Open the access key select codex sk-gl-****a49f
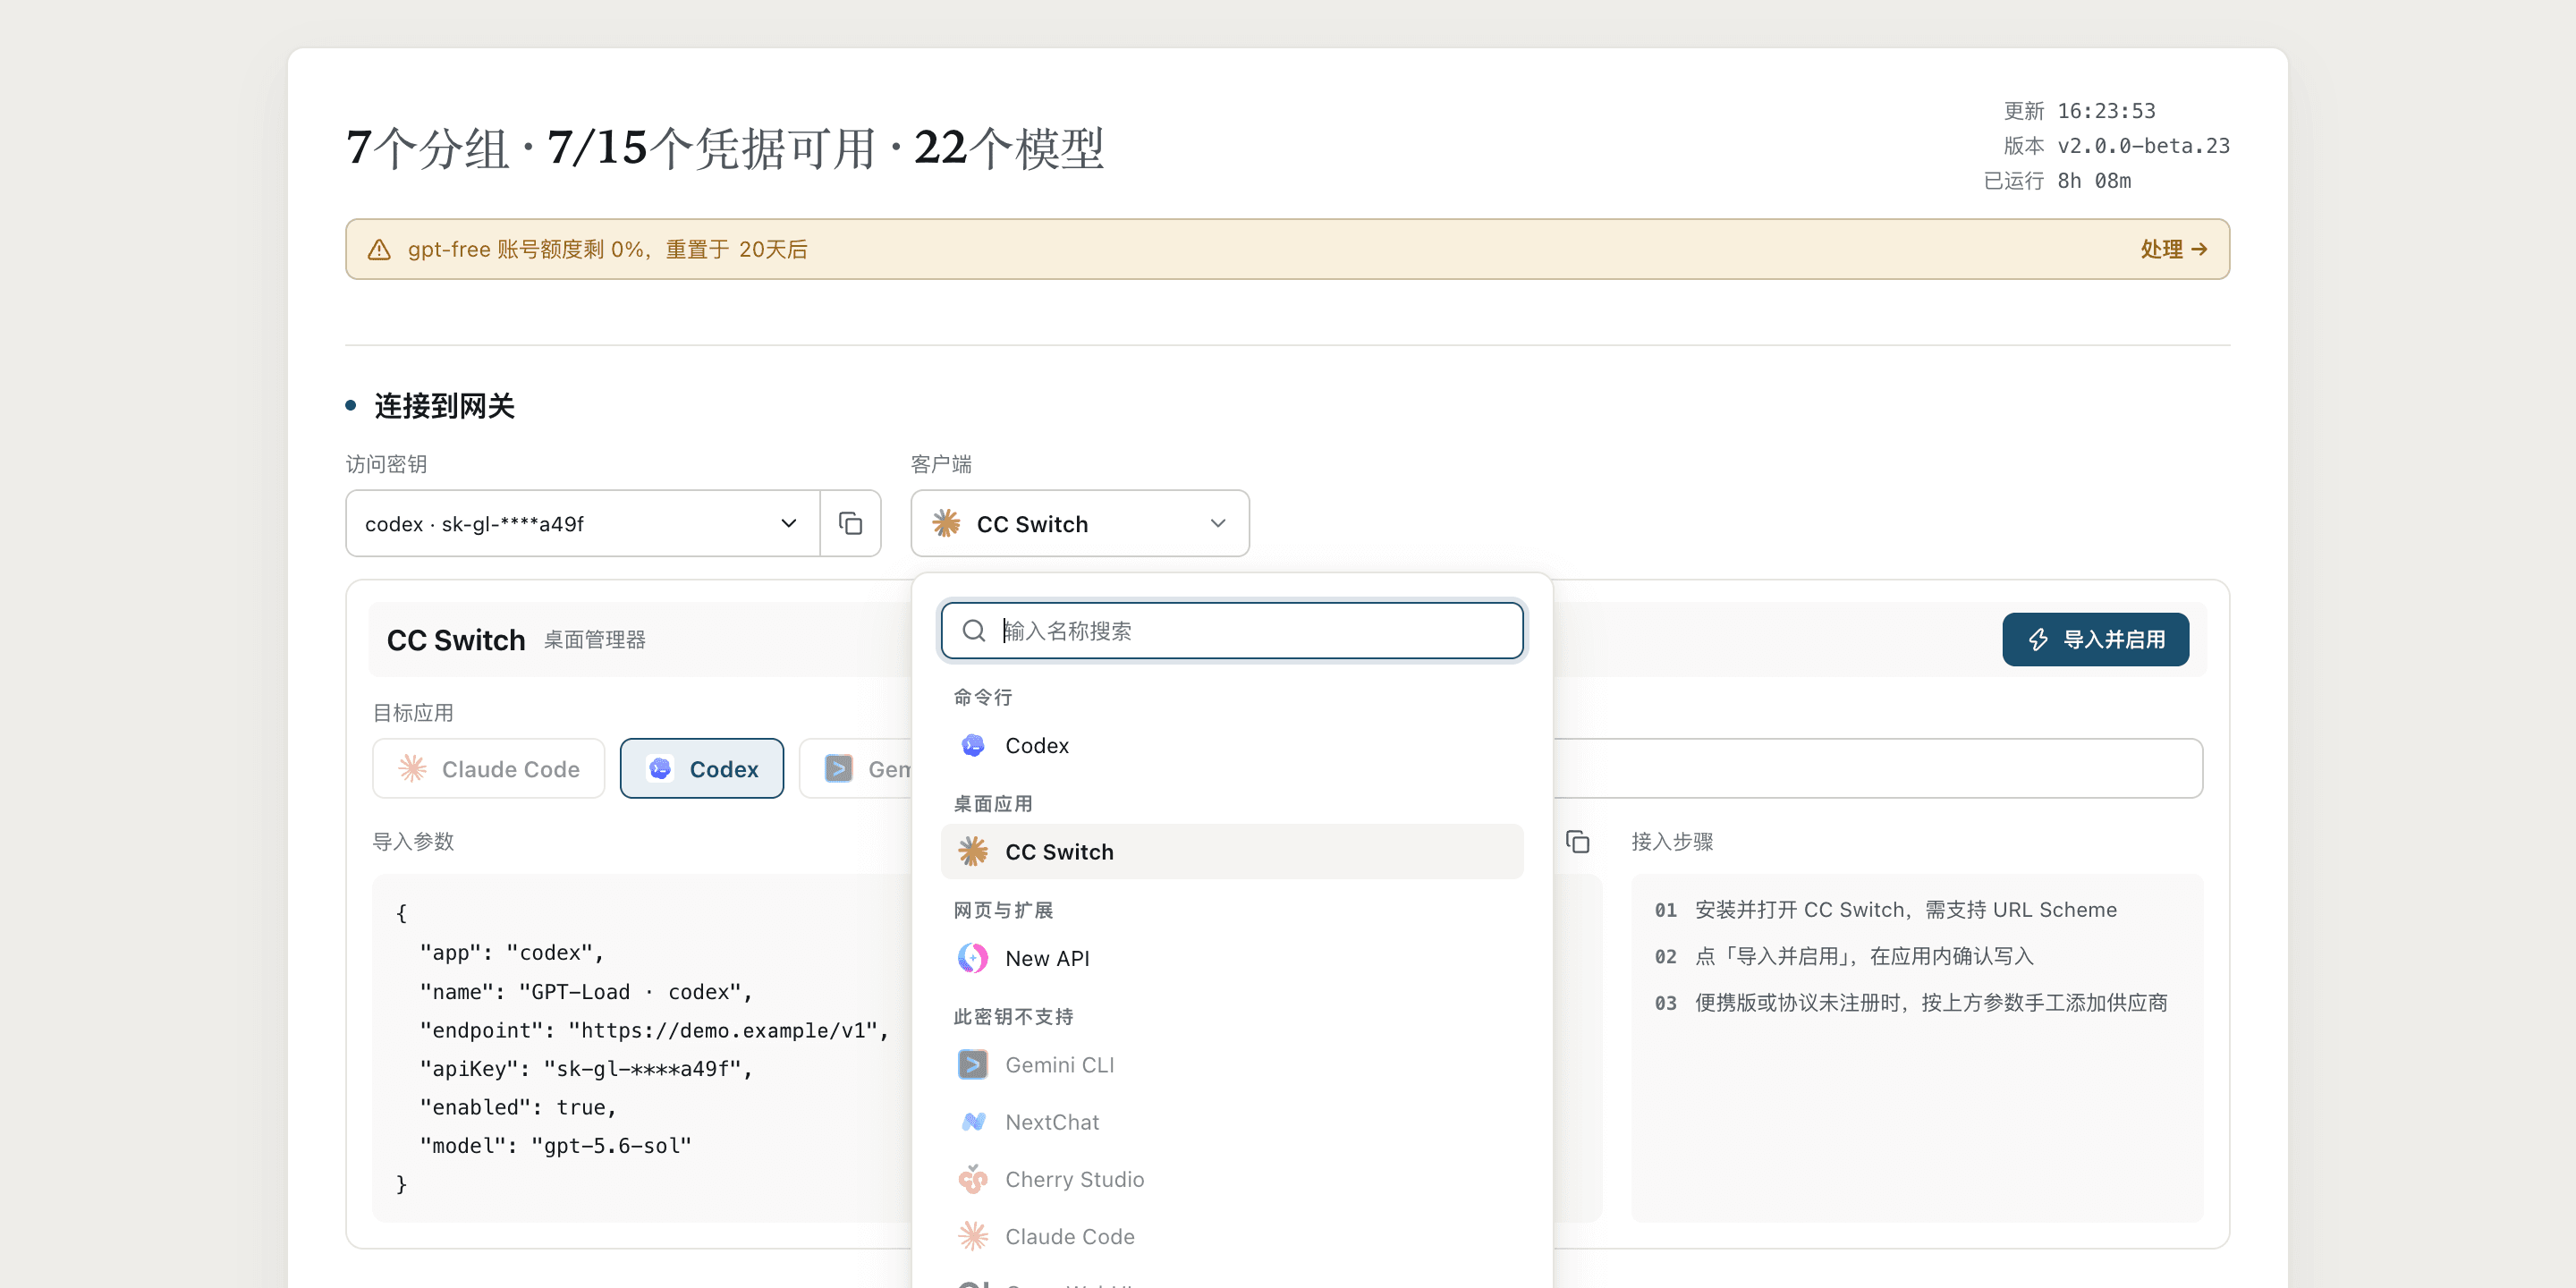Image resolution: width=2576 pixels, height=1288 pixels. (583, 523)
